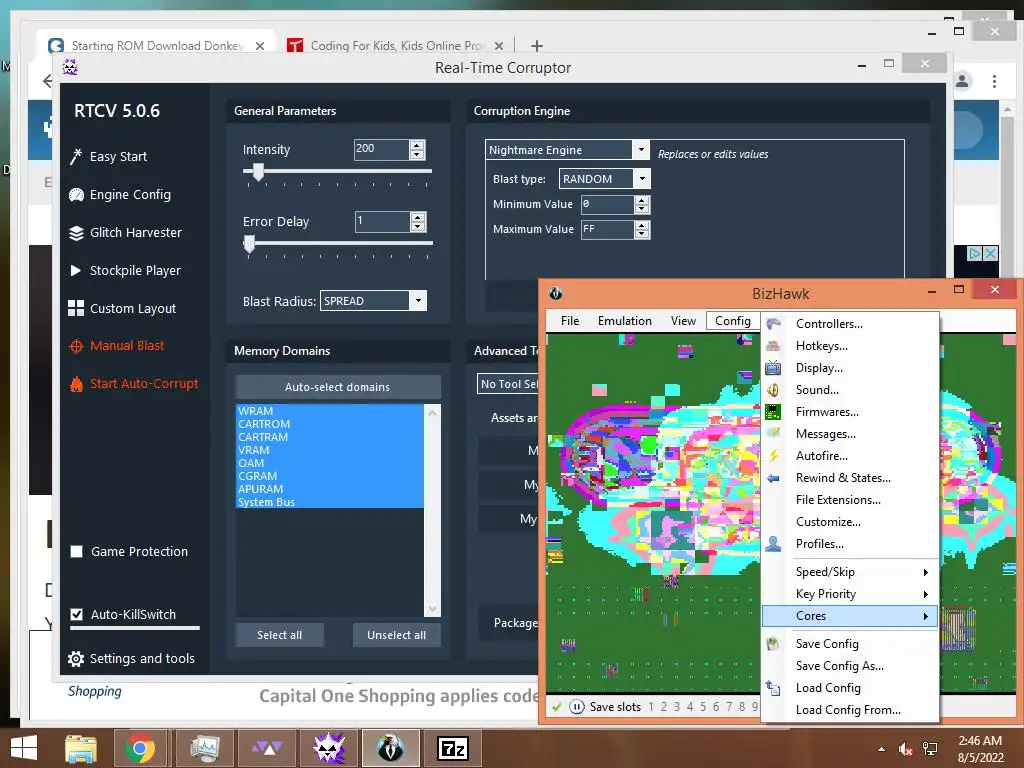Click the Auto-select domains button
The image size is (1024, 768).
pos(337,387)
